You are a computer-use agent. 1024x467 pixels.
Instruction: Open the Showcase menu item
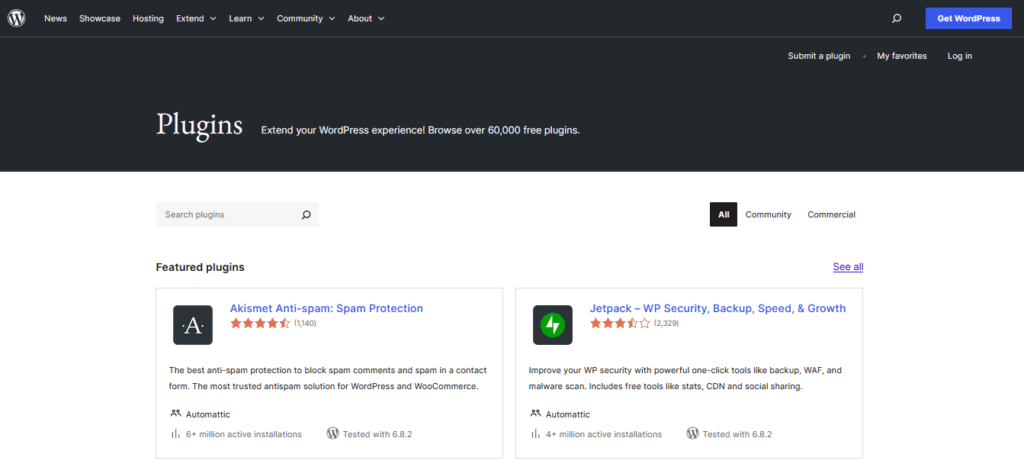point(100,18)
